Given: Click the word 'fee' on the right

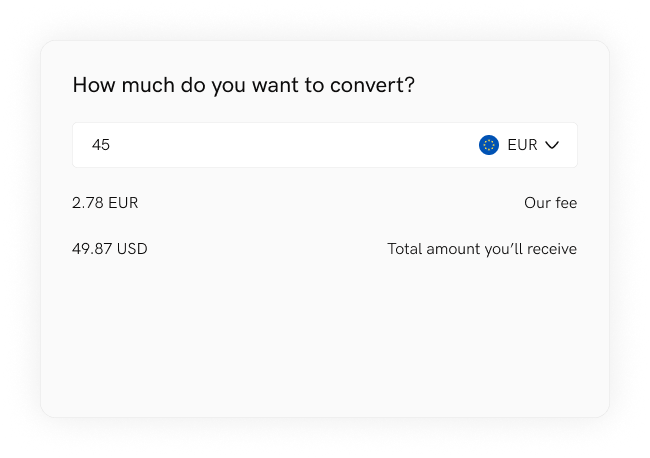Looking at the screenshot, I should pos(566,203).
